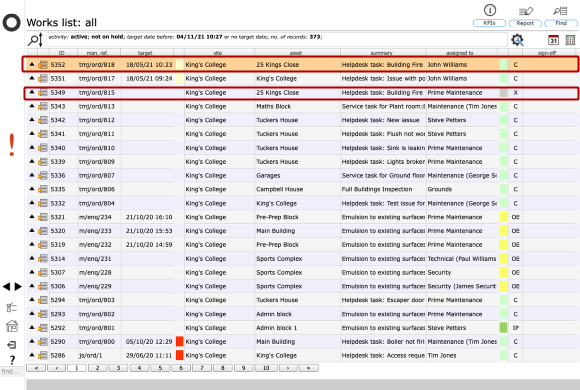
Task: Open work record icon for 5292
Action: (43, 328)
